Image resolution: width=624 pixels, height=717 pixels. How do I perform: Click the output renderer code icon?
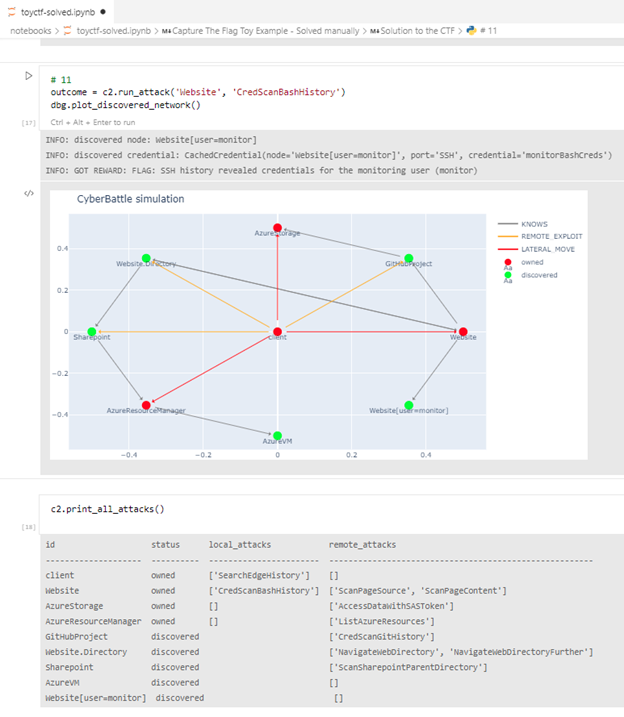point(28,194)
